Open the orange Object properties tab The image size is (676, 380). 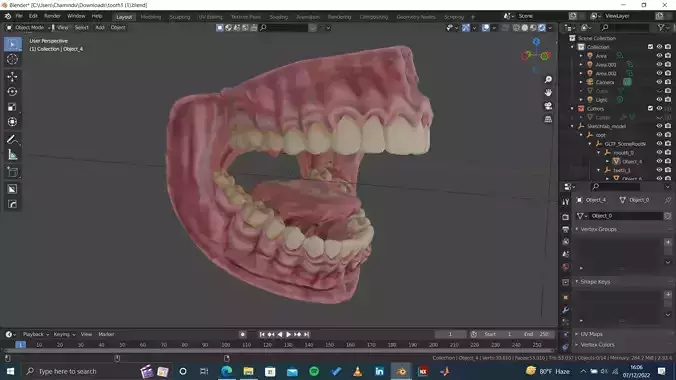[x=566, y=297]
